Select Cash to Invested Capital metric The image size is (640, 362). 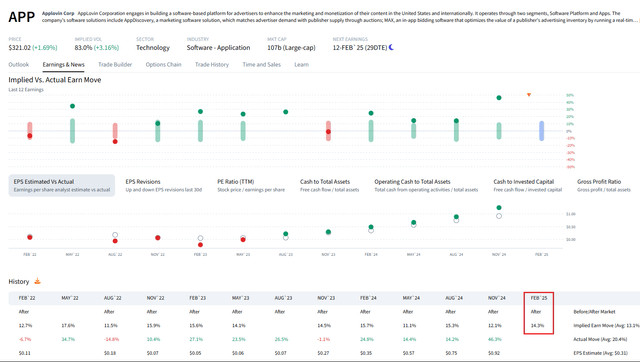point(527,185)
